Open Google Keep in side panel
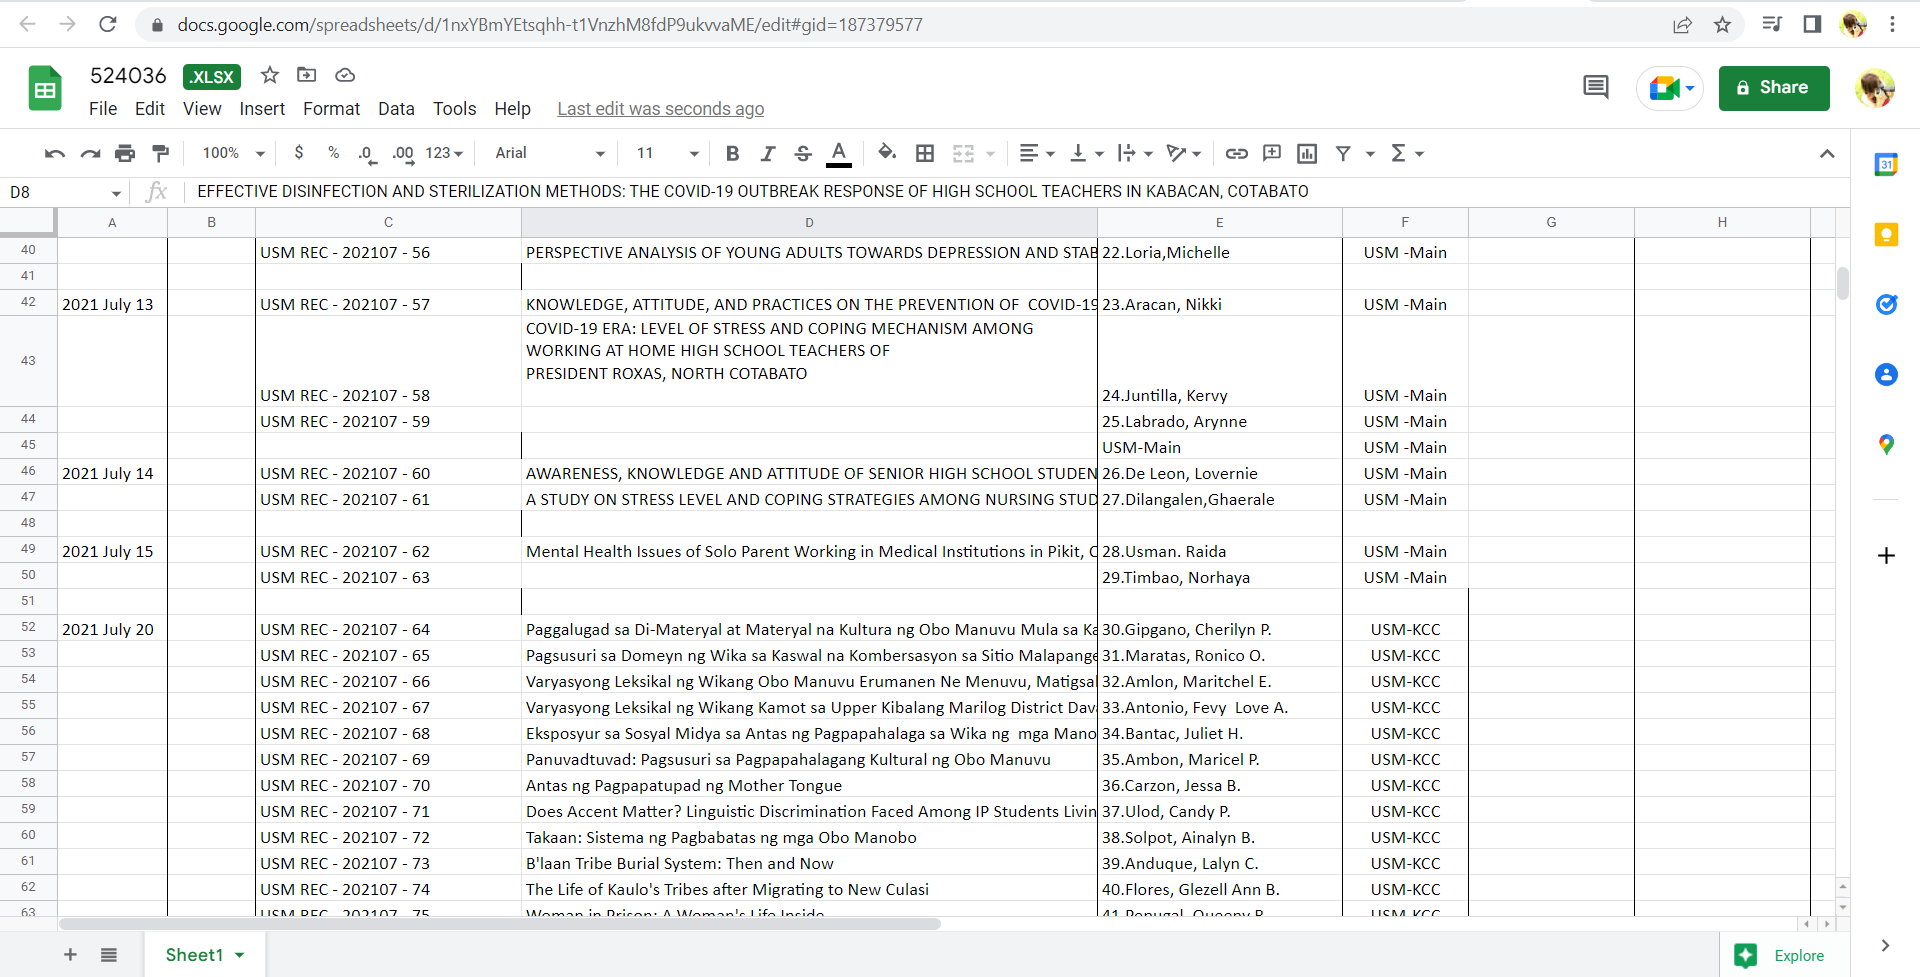Screen dimensions: 1920x977 [x=1886, y=235]
